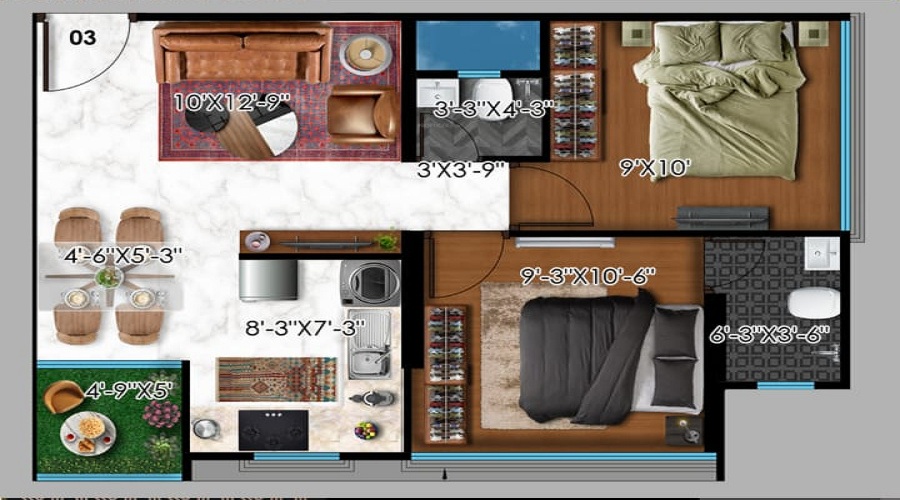Click the black stove cooktop
This screenshot has width=900, height=500.
pos(273,429)
